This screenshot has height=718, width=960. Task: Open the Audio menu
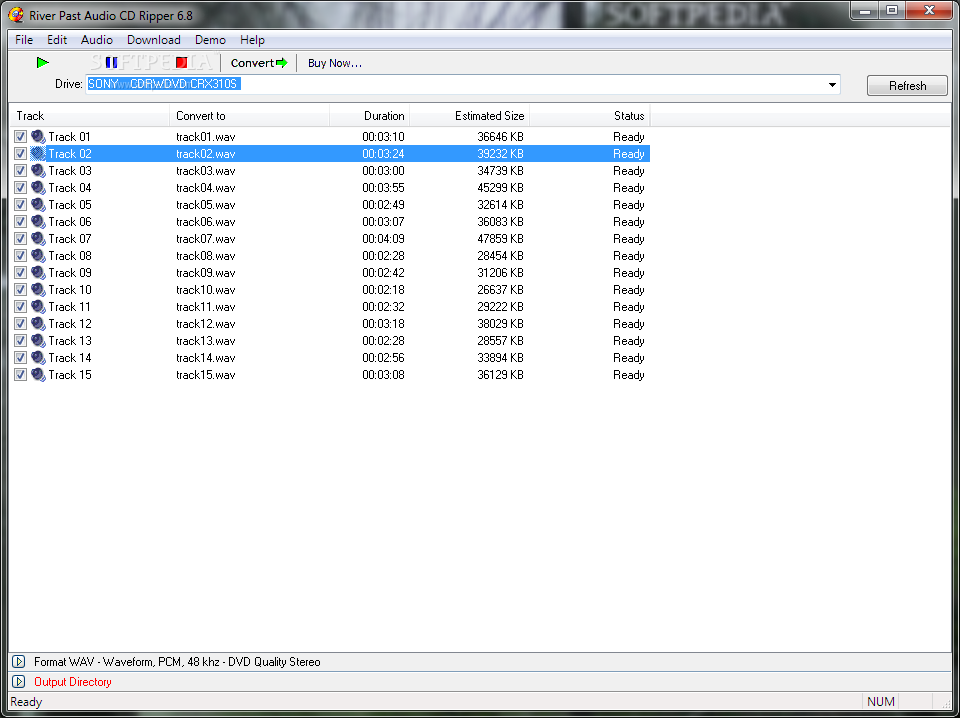[97, 40]
